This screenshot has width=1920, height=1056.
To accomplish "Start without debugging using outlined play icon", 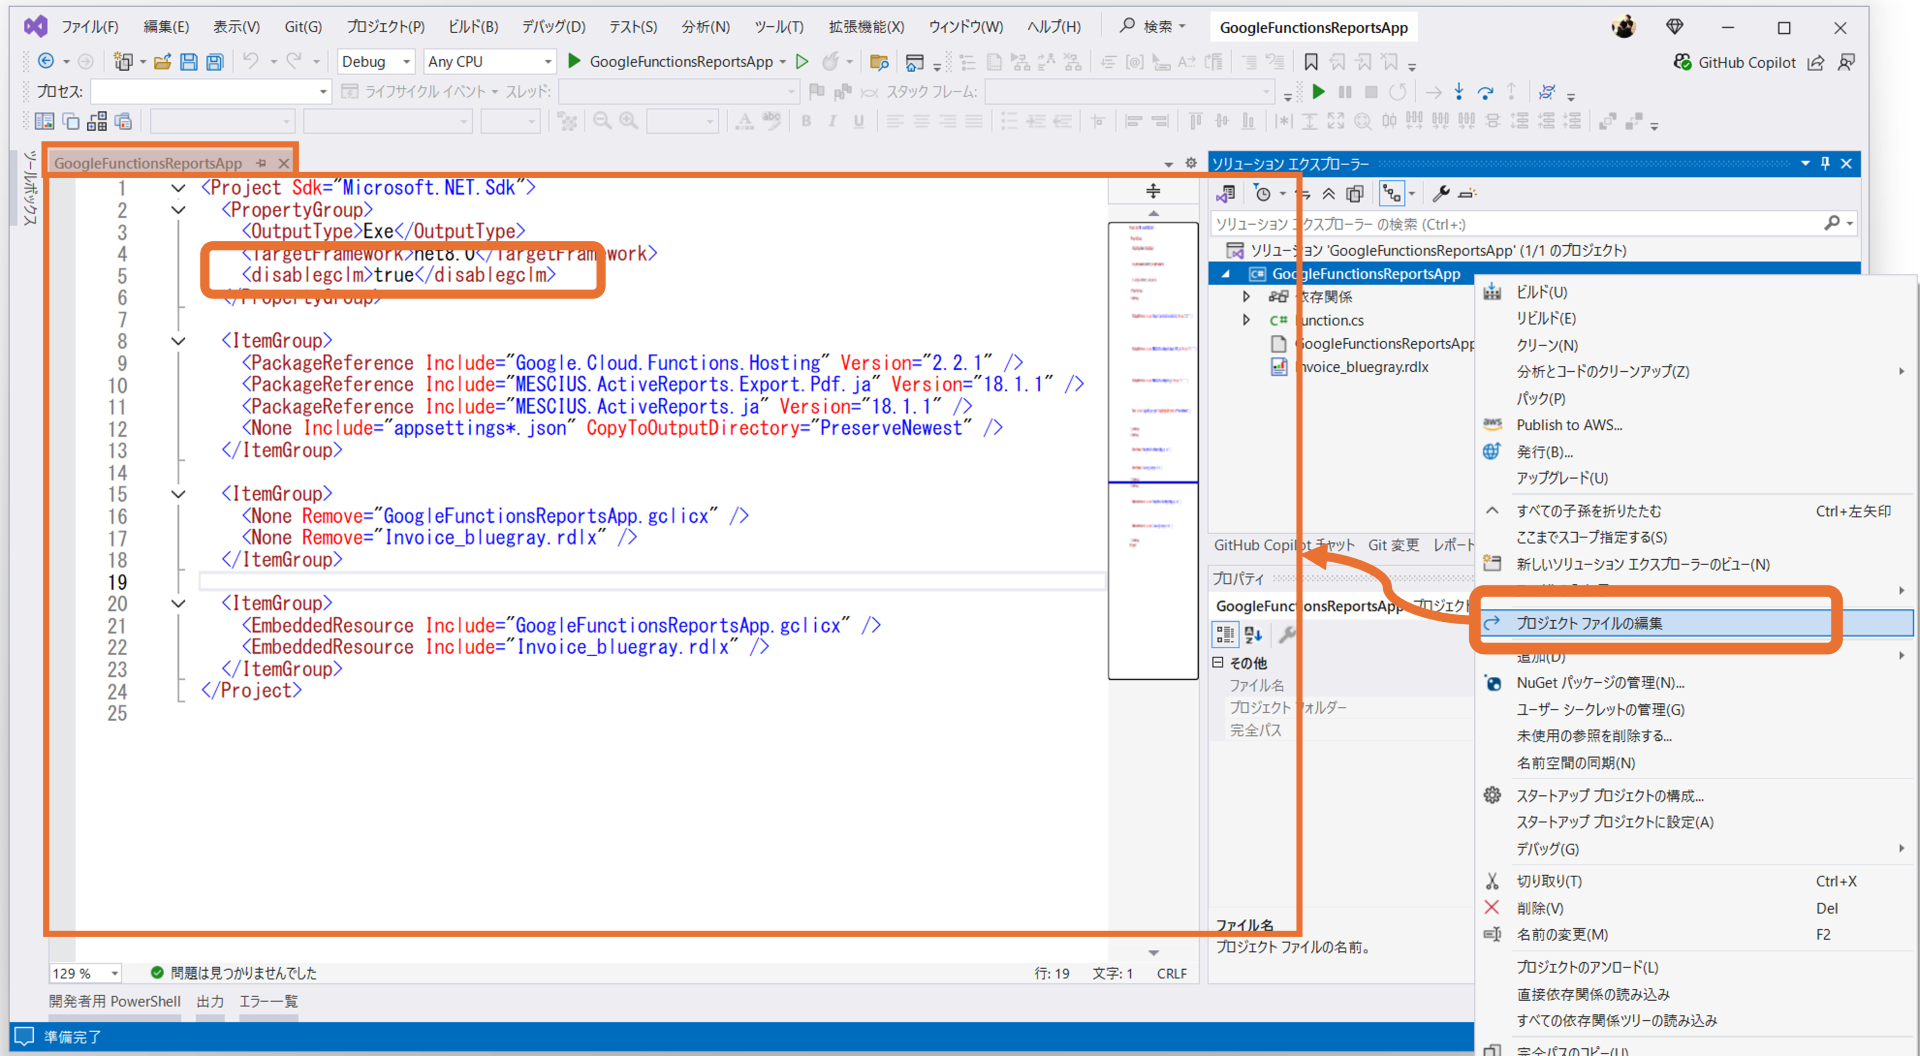I will [x=802, y=62].
